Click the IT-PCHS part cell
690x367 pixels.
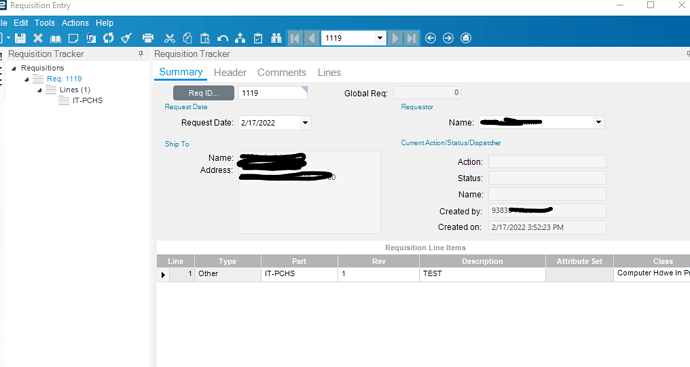click(x=299, y=274)
